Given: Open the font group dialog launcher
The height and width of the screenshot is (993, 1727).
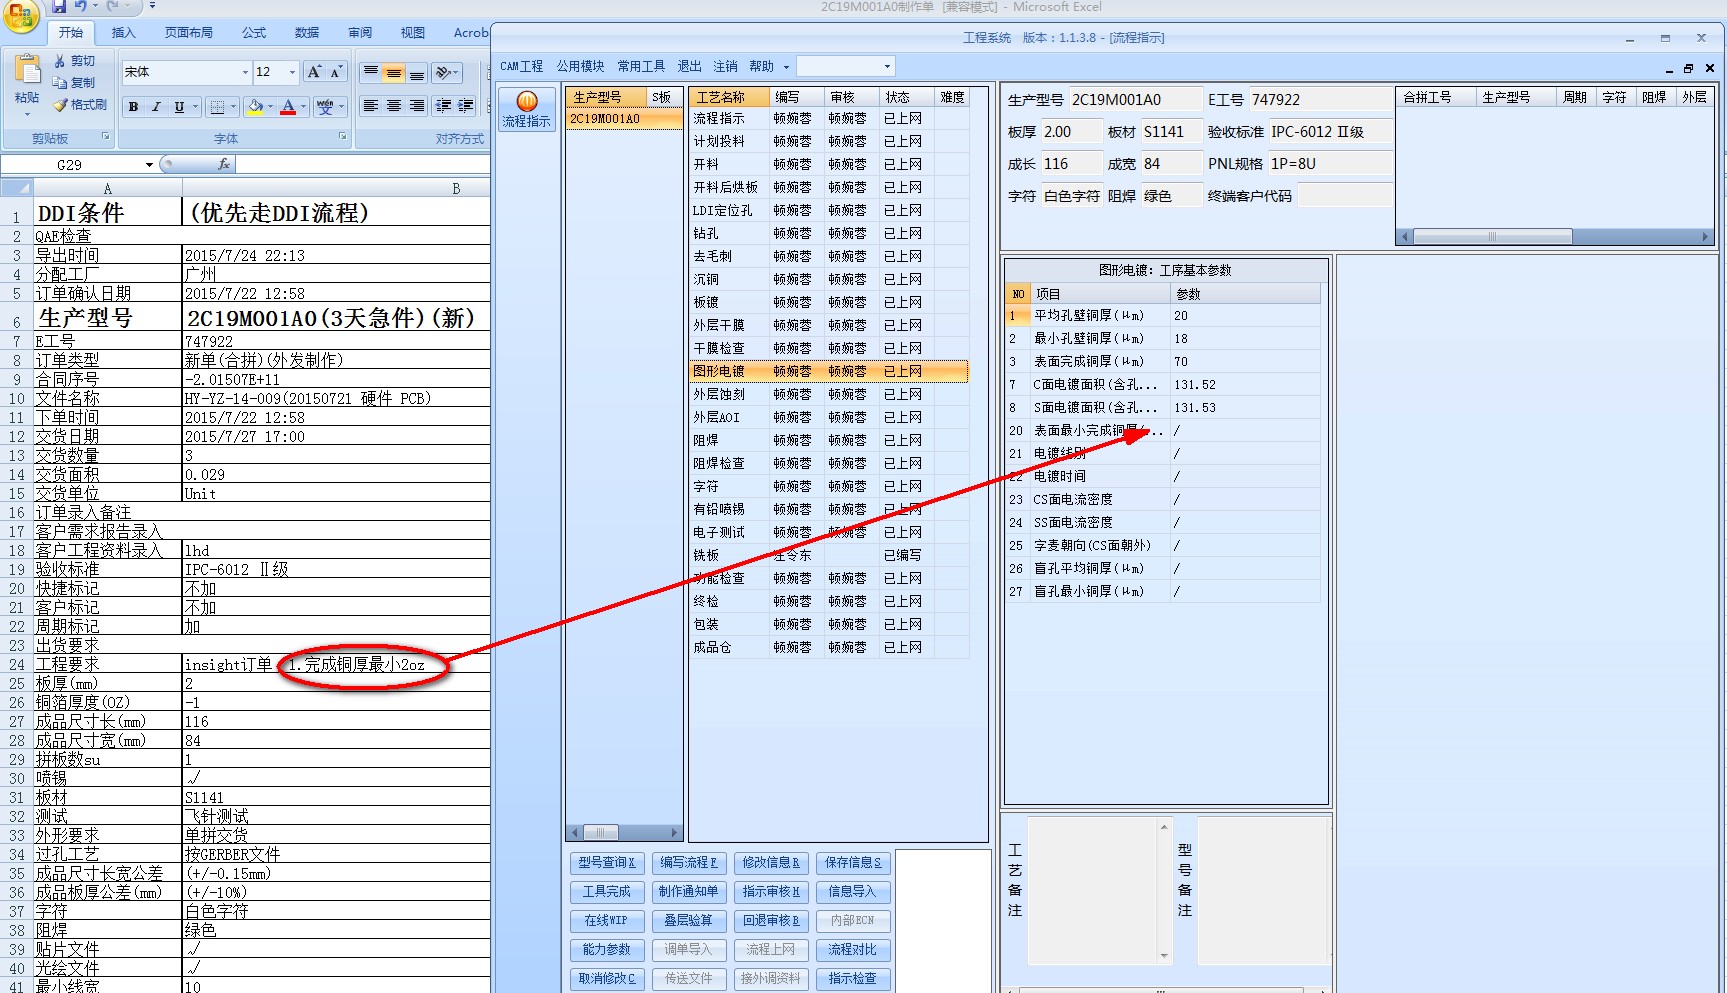Looking at the screenshot, I should (x=343, y=137).
